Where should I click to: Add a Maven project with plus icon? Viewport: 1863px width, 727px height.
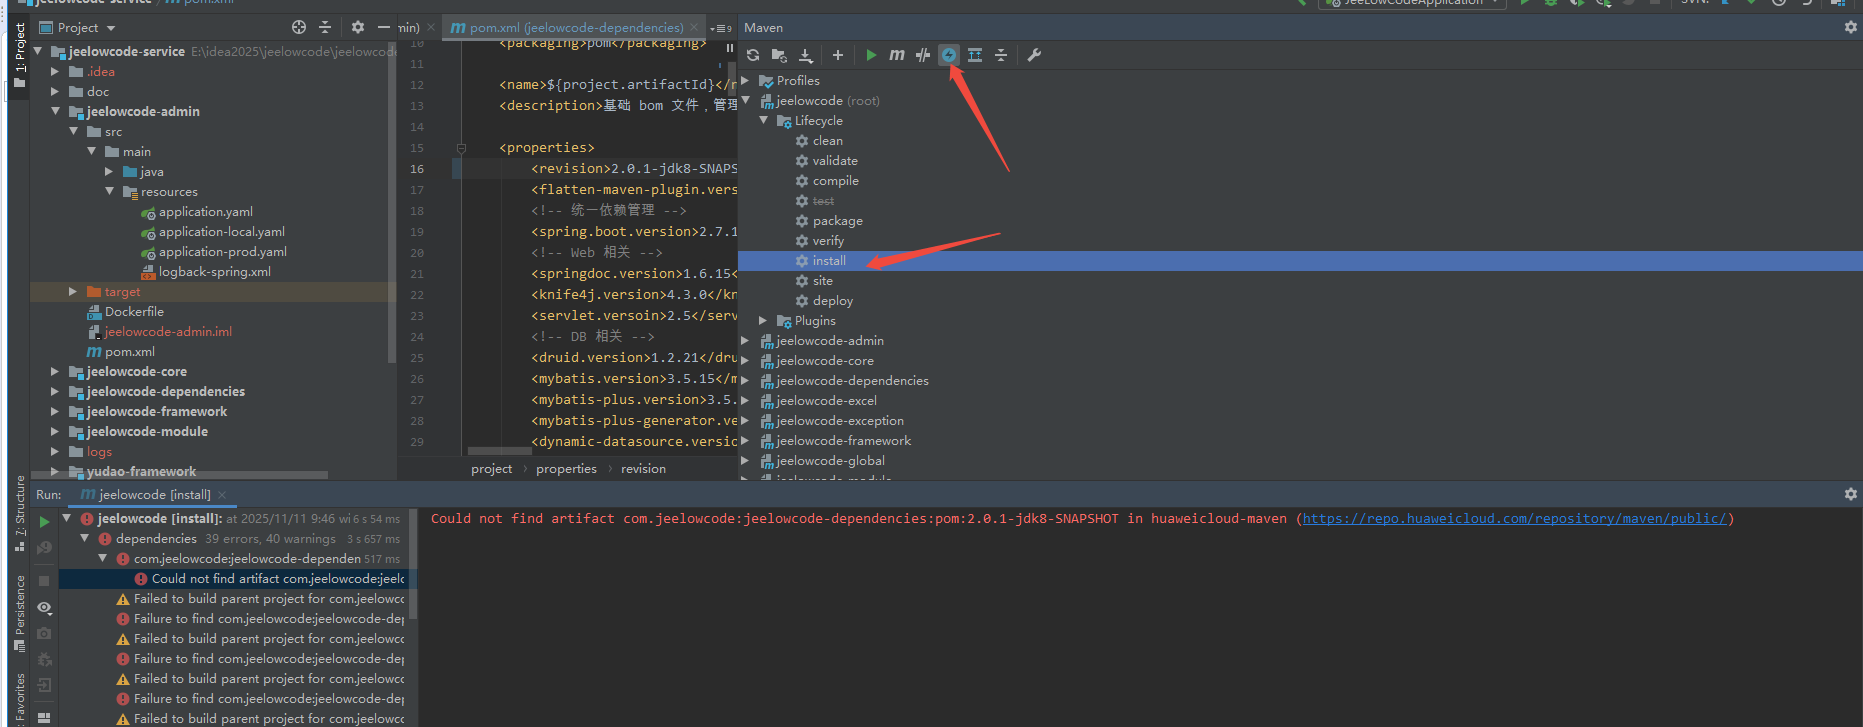[x=838, y=55]
